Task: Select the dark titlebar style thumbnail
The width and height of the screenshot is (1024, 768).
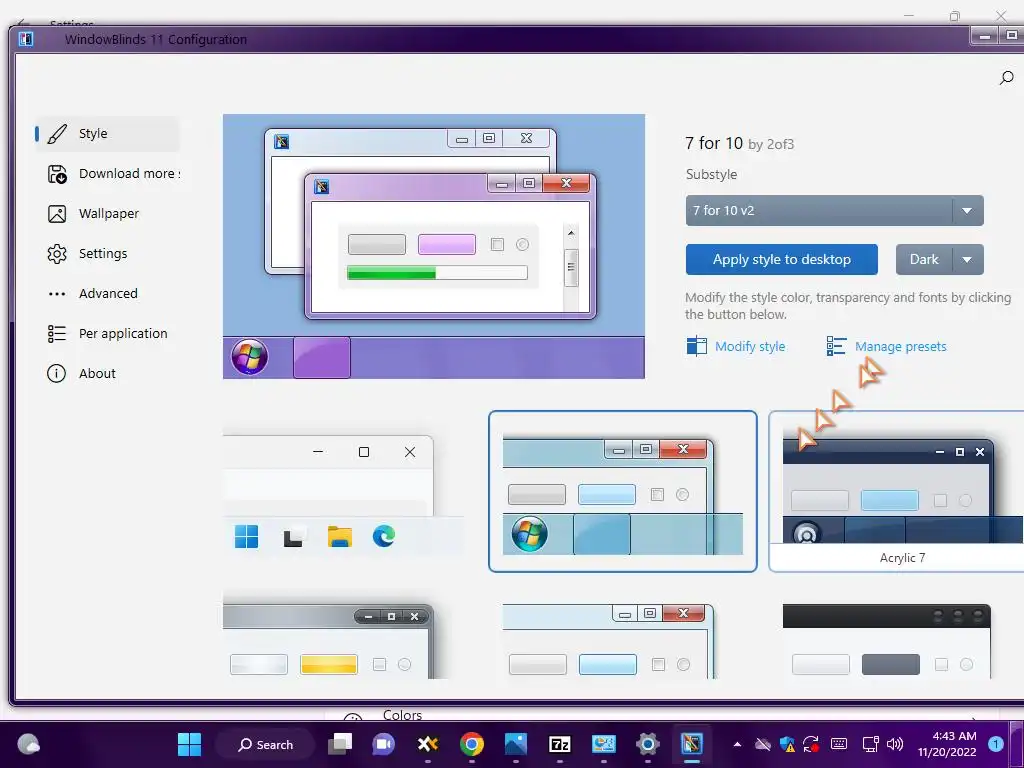Action: tap(887, 640)
